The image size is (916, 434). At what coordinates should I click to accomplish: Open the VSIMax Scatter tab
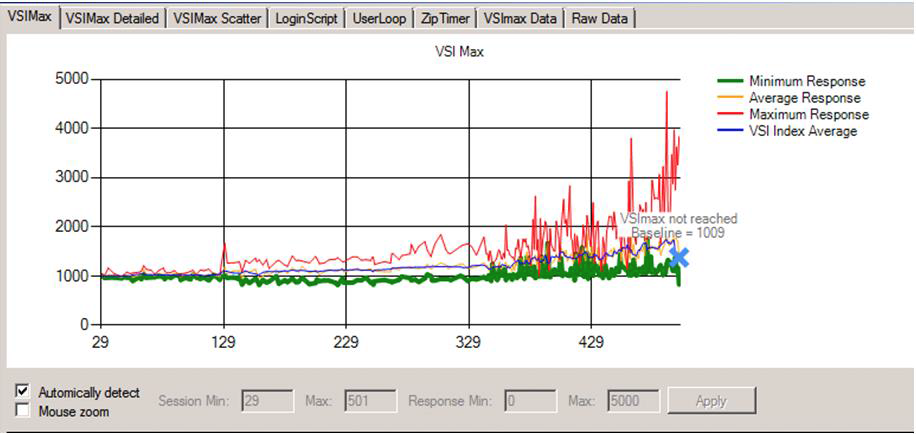click(217, 19)
